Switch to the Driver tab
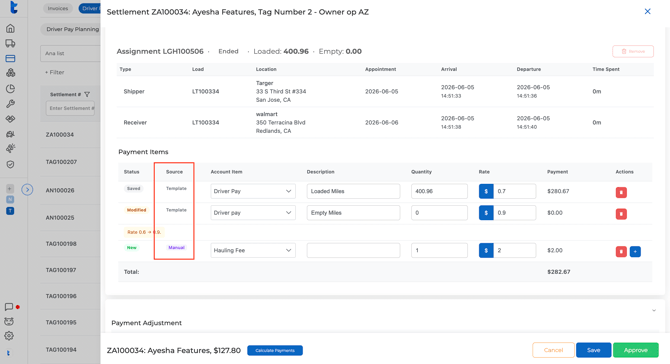This screenshot has width=670, height=364. [89, 9]
